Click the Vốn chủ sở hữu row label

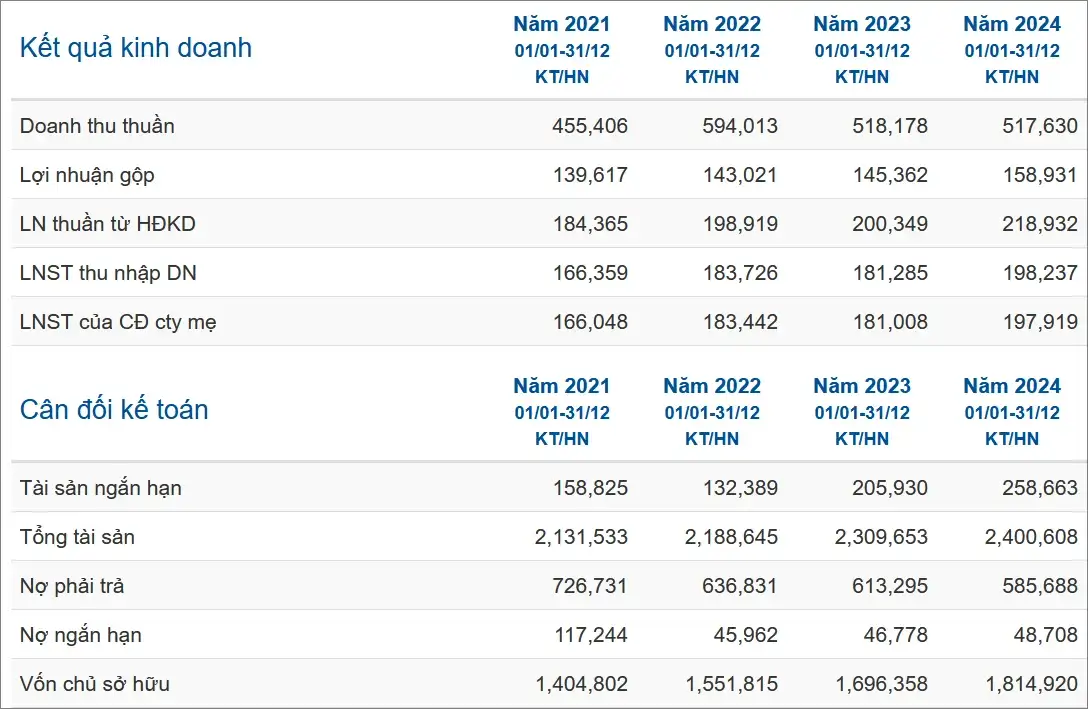(x=94, y=684)
